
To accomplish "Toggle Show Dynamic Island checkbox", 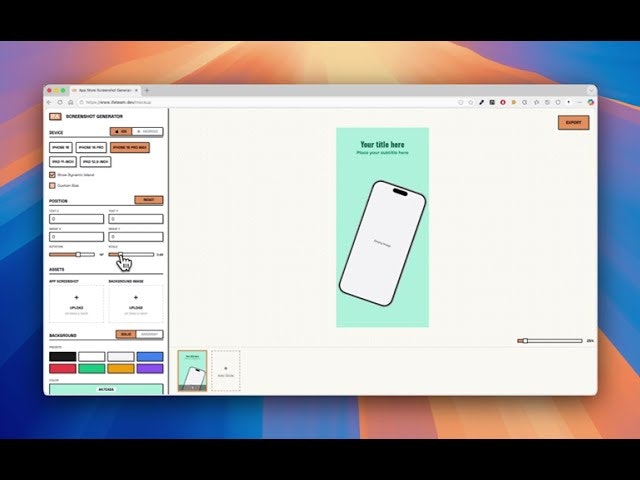I will pyautogui.click(x=52, y=175).
